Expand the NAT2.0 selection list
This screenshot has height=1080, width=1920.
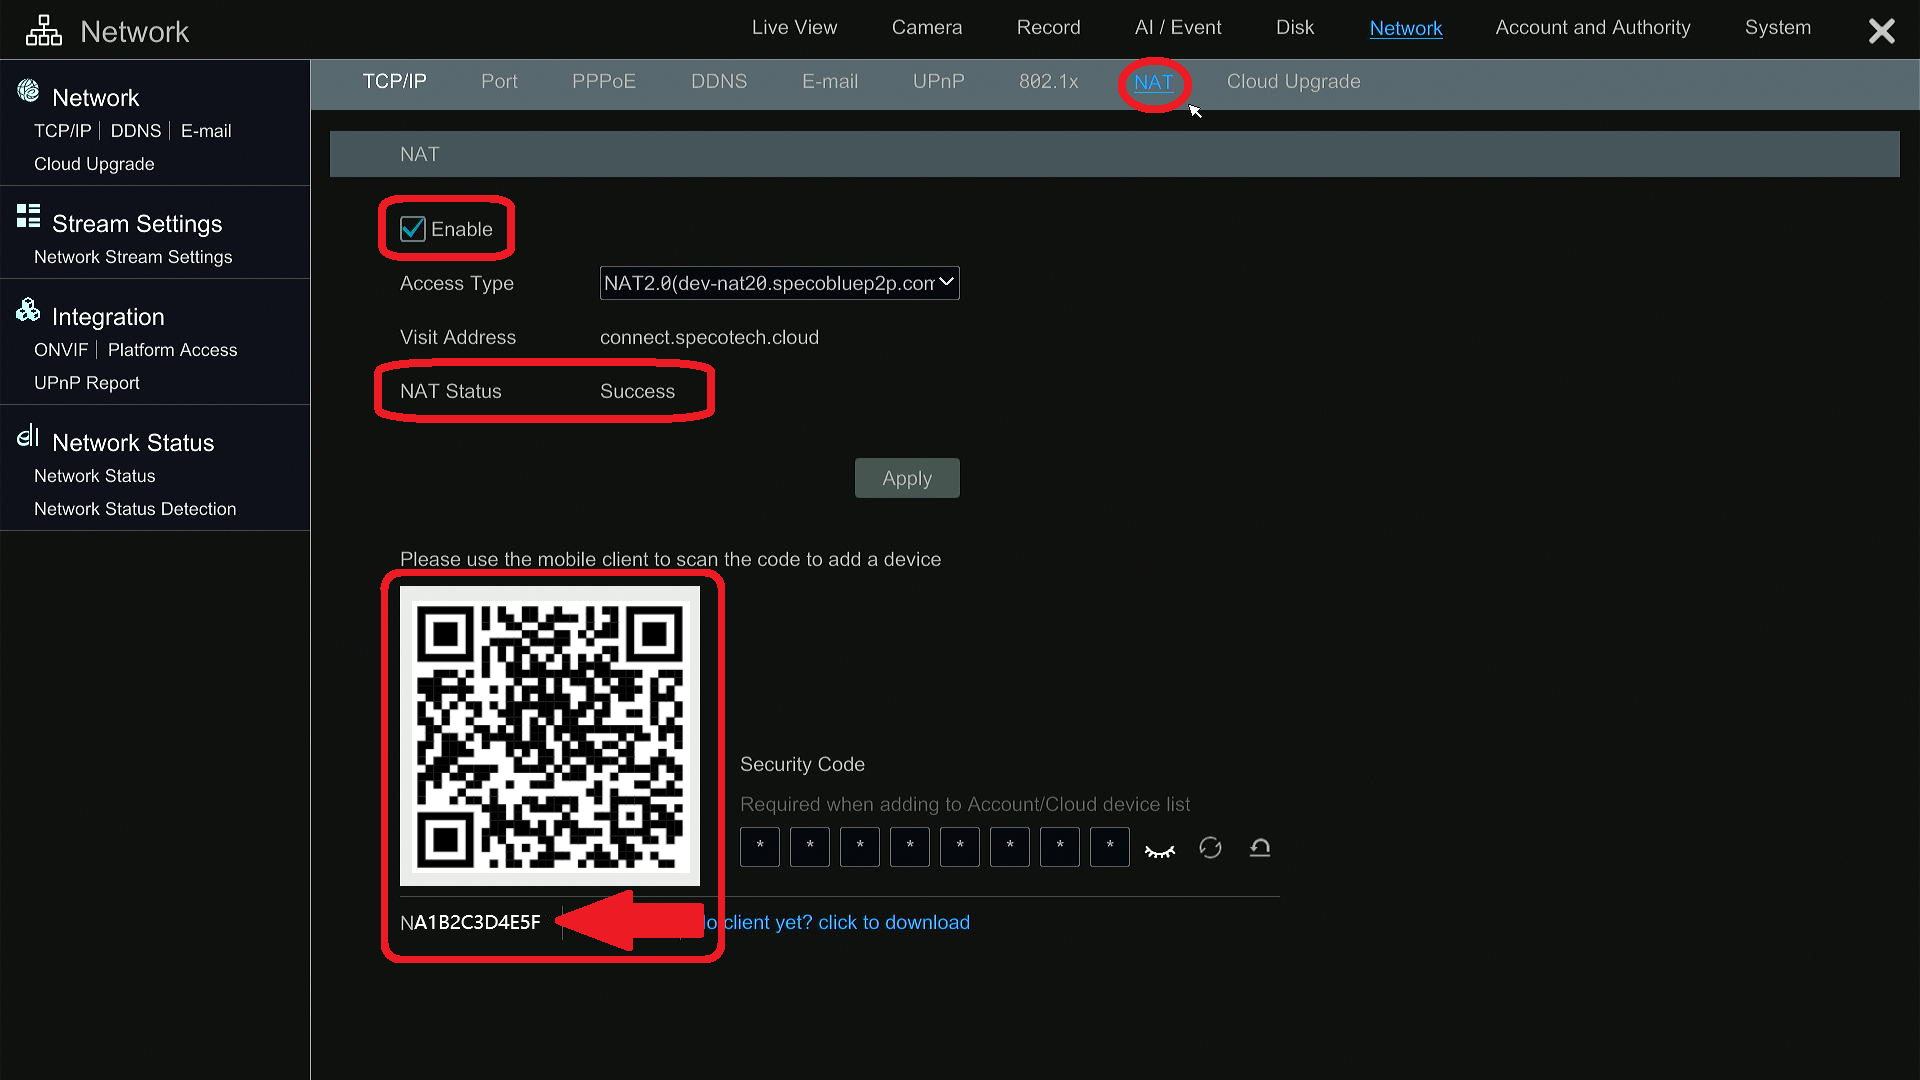pos(943,283)
